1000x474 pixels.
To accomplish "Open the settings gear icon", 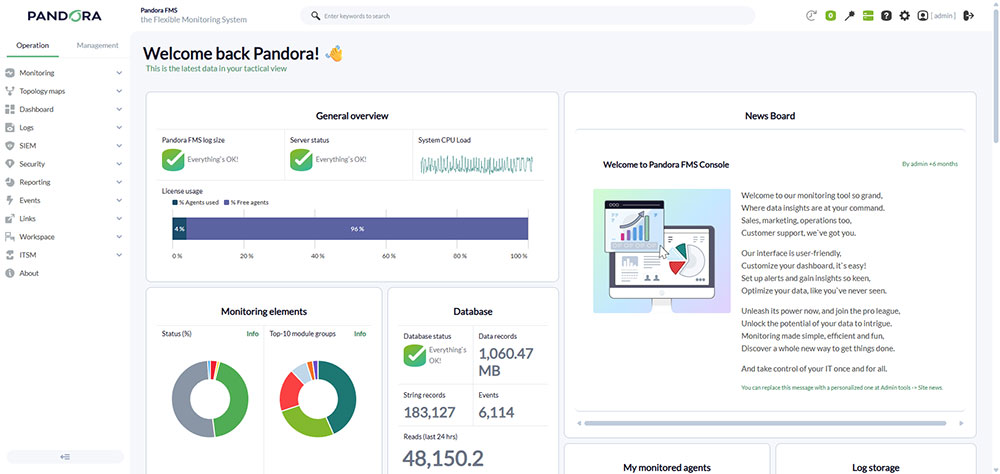I will click(904, 16).
